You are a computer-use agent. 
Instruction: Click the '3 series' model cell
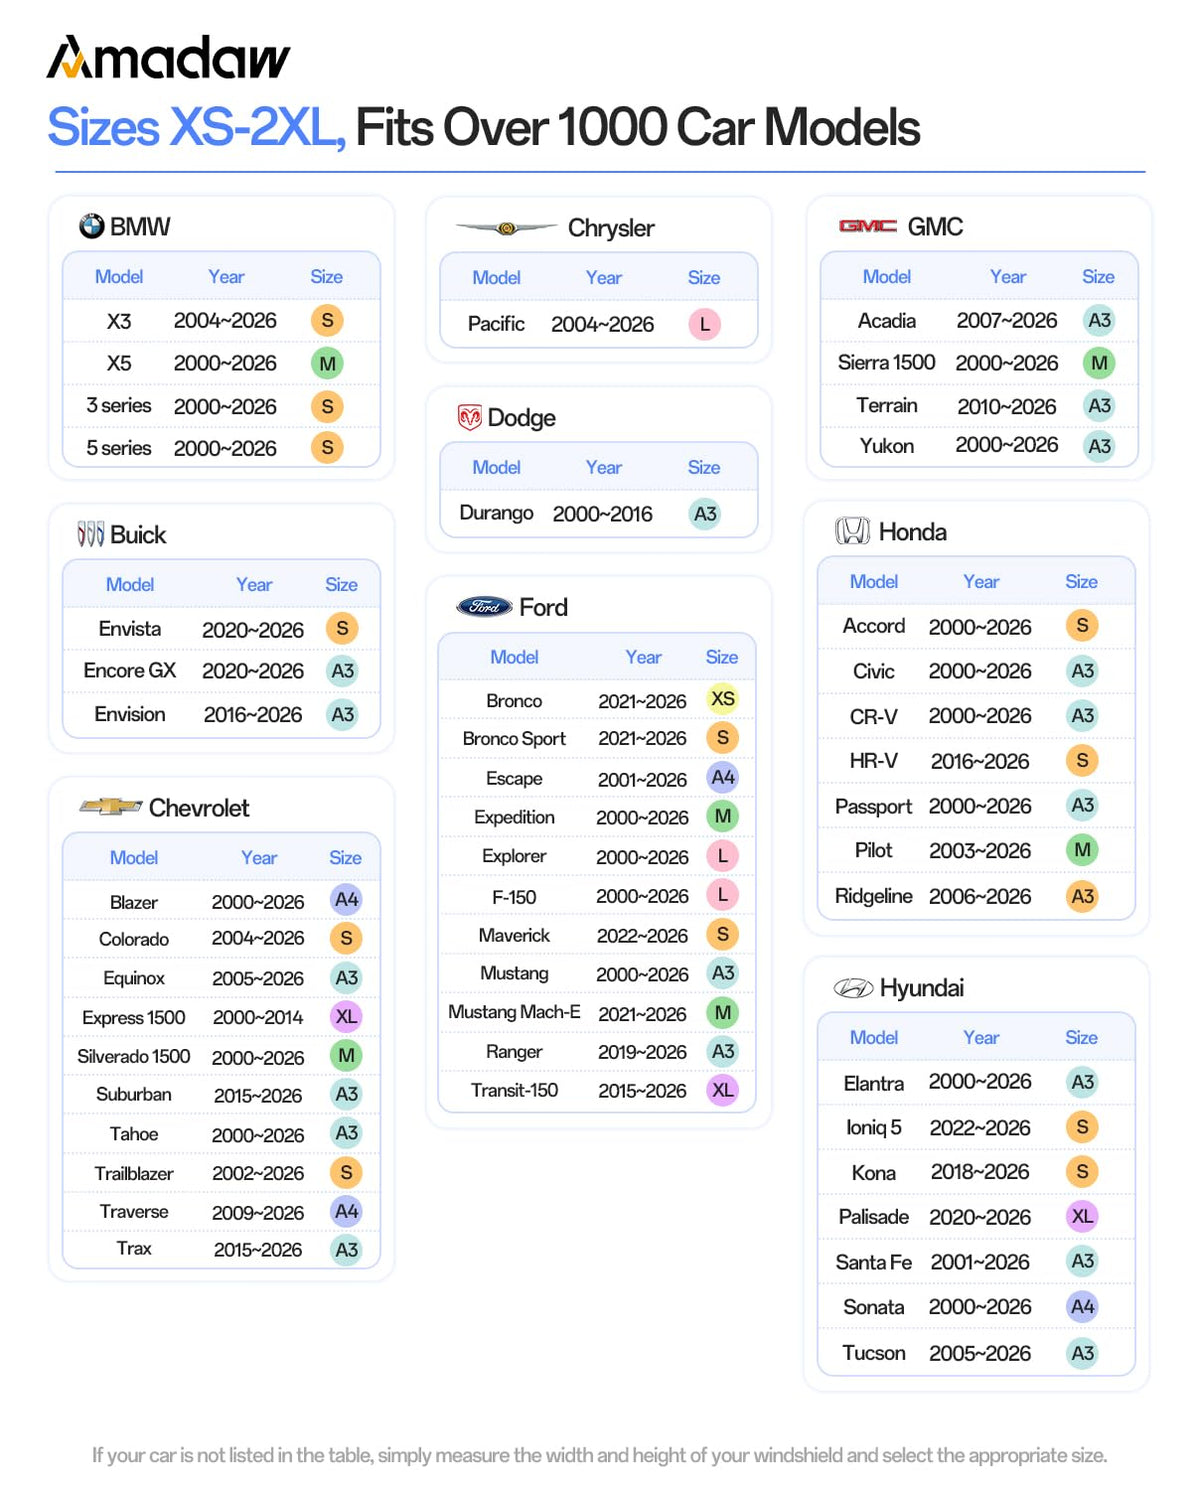[x=119, y=405]
